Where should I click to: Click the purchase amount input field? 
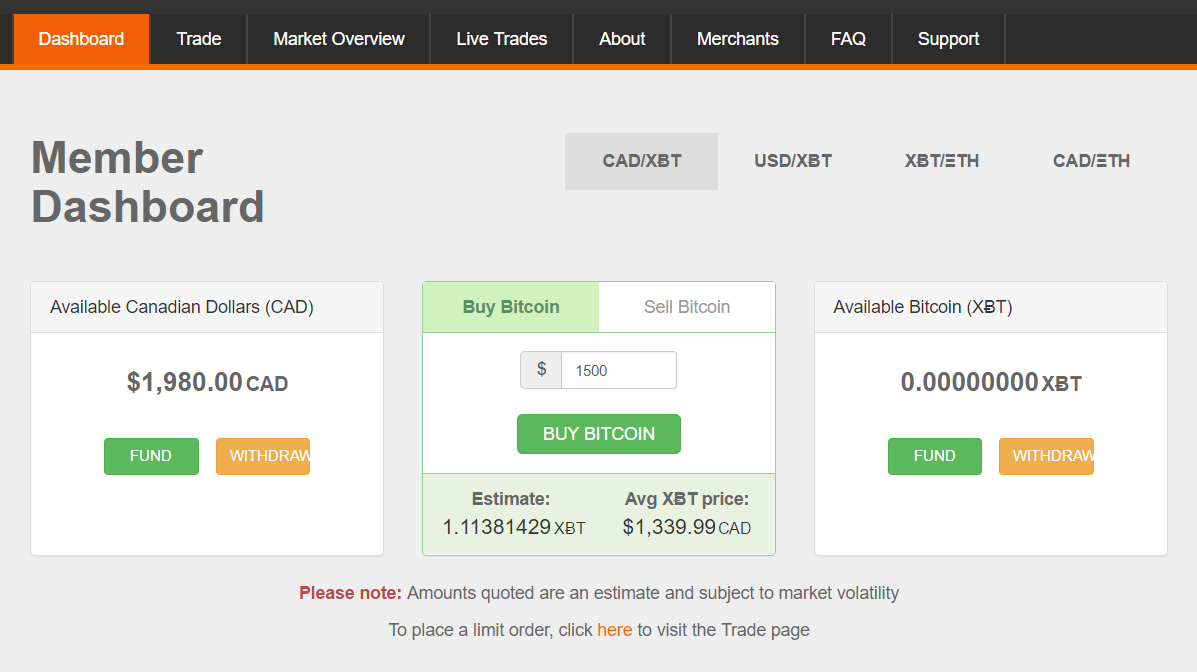point(618,370)
